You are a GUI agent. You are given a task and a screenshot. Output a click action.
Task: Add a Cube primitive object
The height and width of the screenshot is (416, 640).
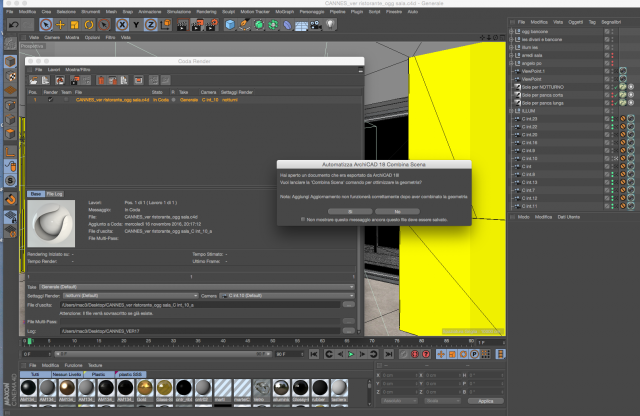click(230, 25)
